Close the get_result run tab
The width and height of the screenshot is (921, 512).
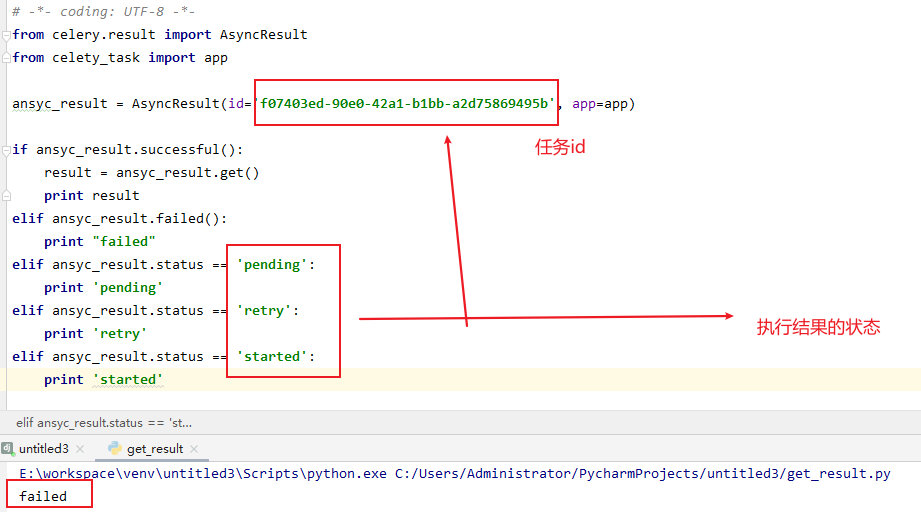click(x=194, y=449)
